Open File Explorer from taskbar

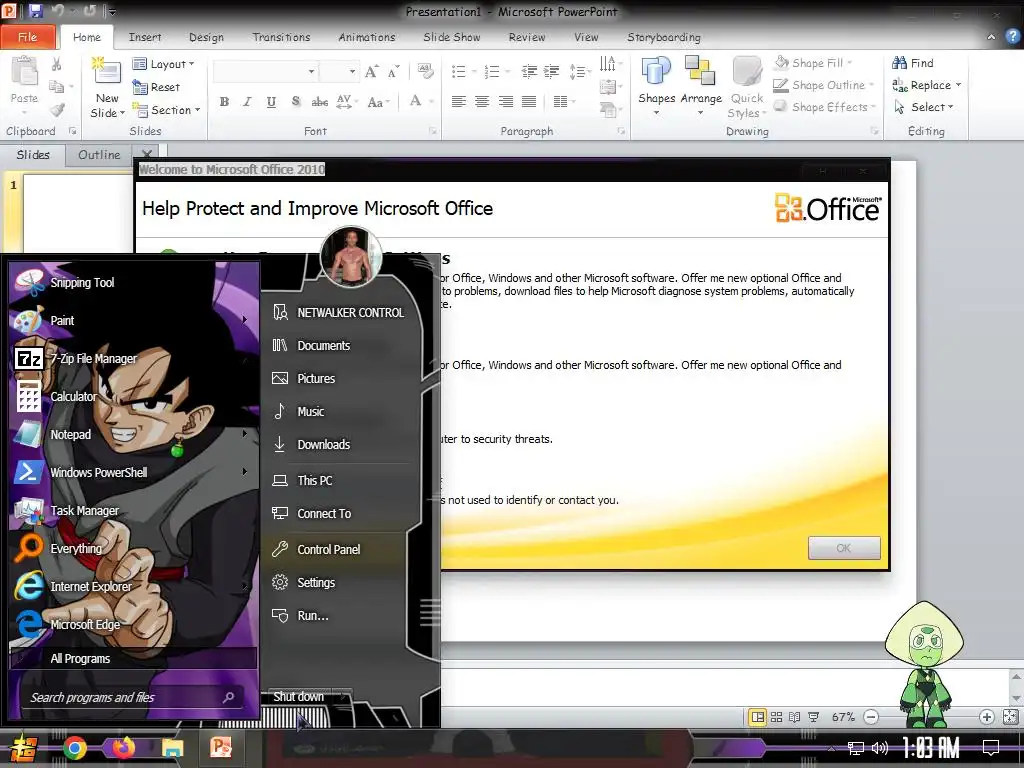click(172, 748)
